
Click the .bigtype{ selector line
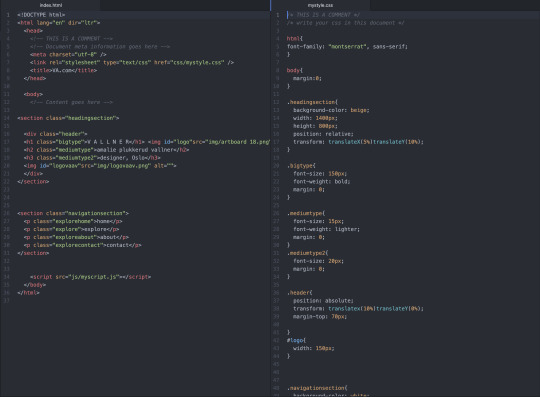(301, 166)
